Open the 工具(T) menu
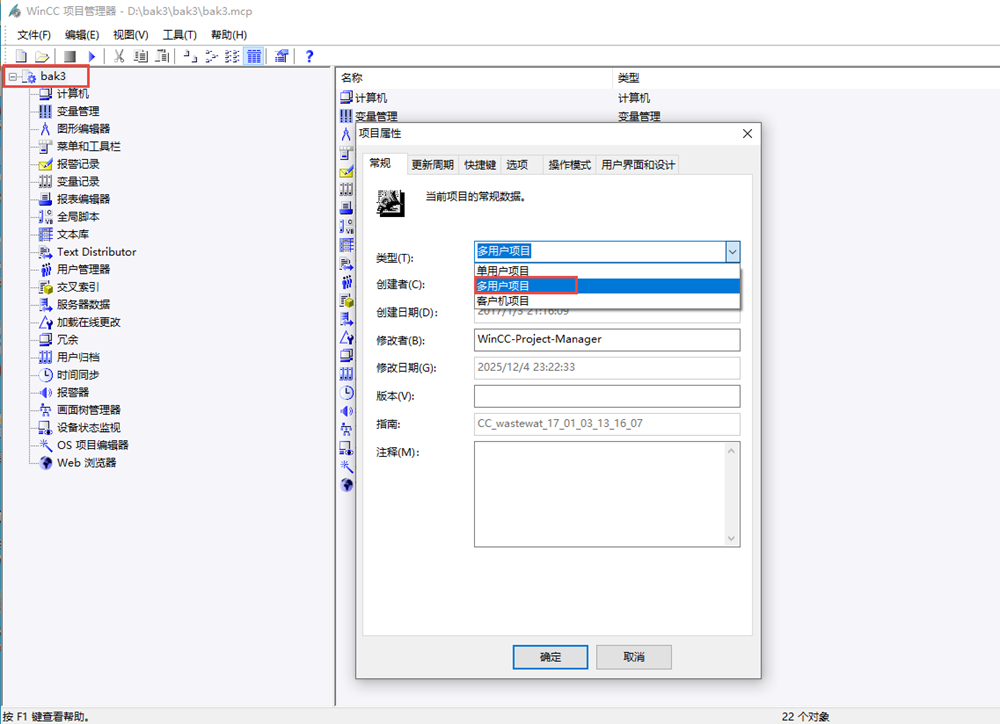Viewport: 1000px width, 724px height. click(180, 35)
